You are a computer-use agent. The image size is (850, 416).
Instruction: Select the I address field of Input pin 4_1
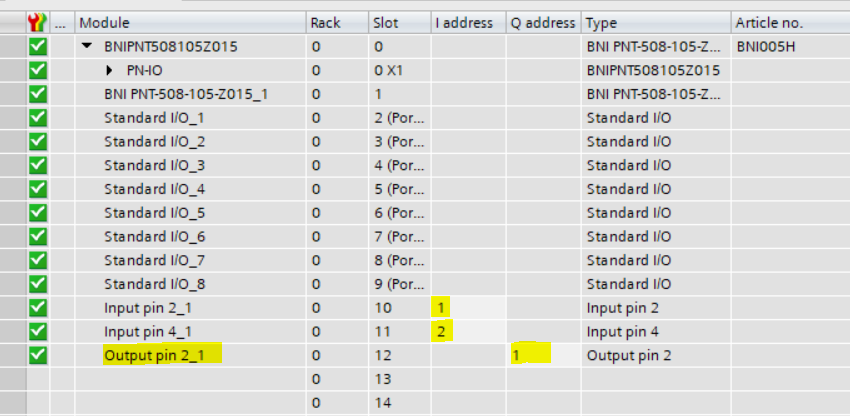click(468, 331)
